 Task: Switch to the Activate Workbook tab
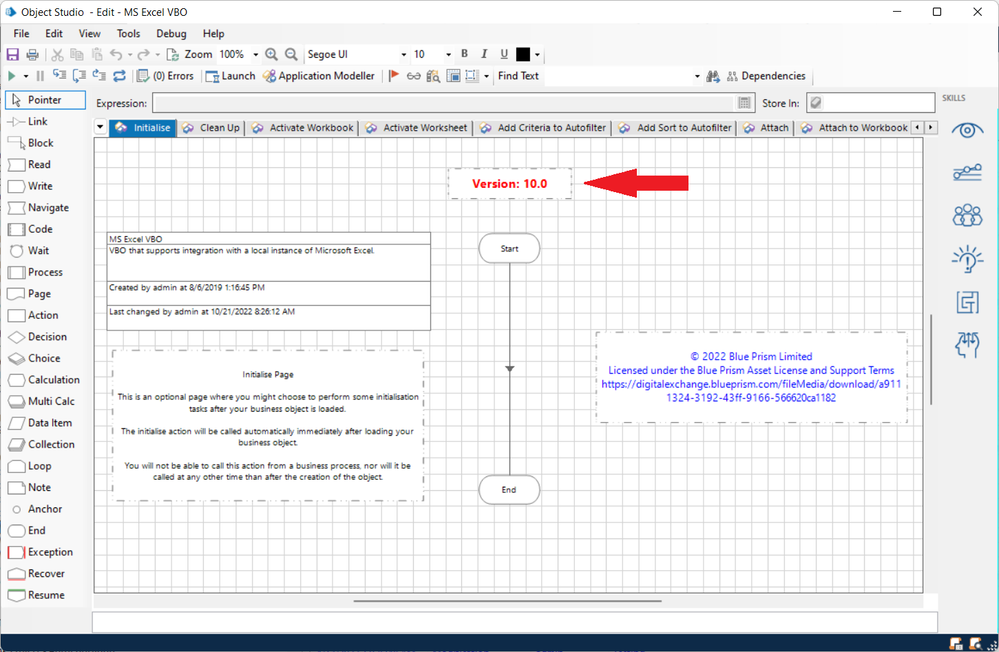click(x=303, y=128)
